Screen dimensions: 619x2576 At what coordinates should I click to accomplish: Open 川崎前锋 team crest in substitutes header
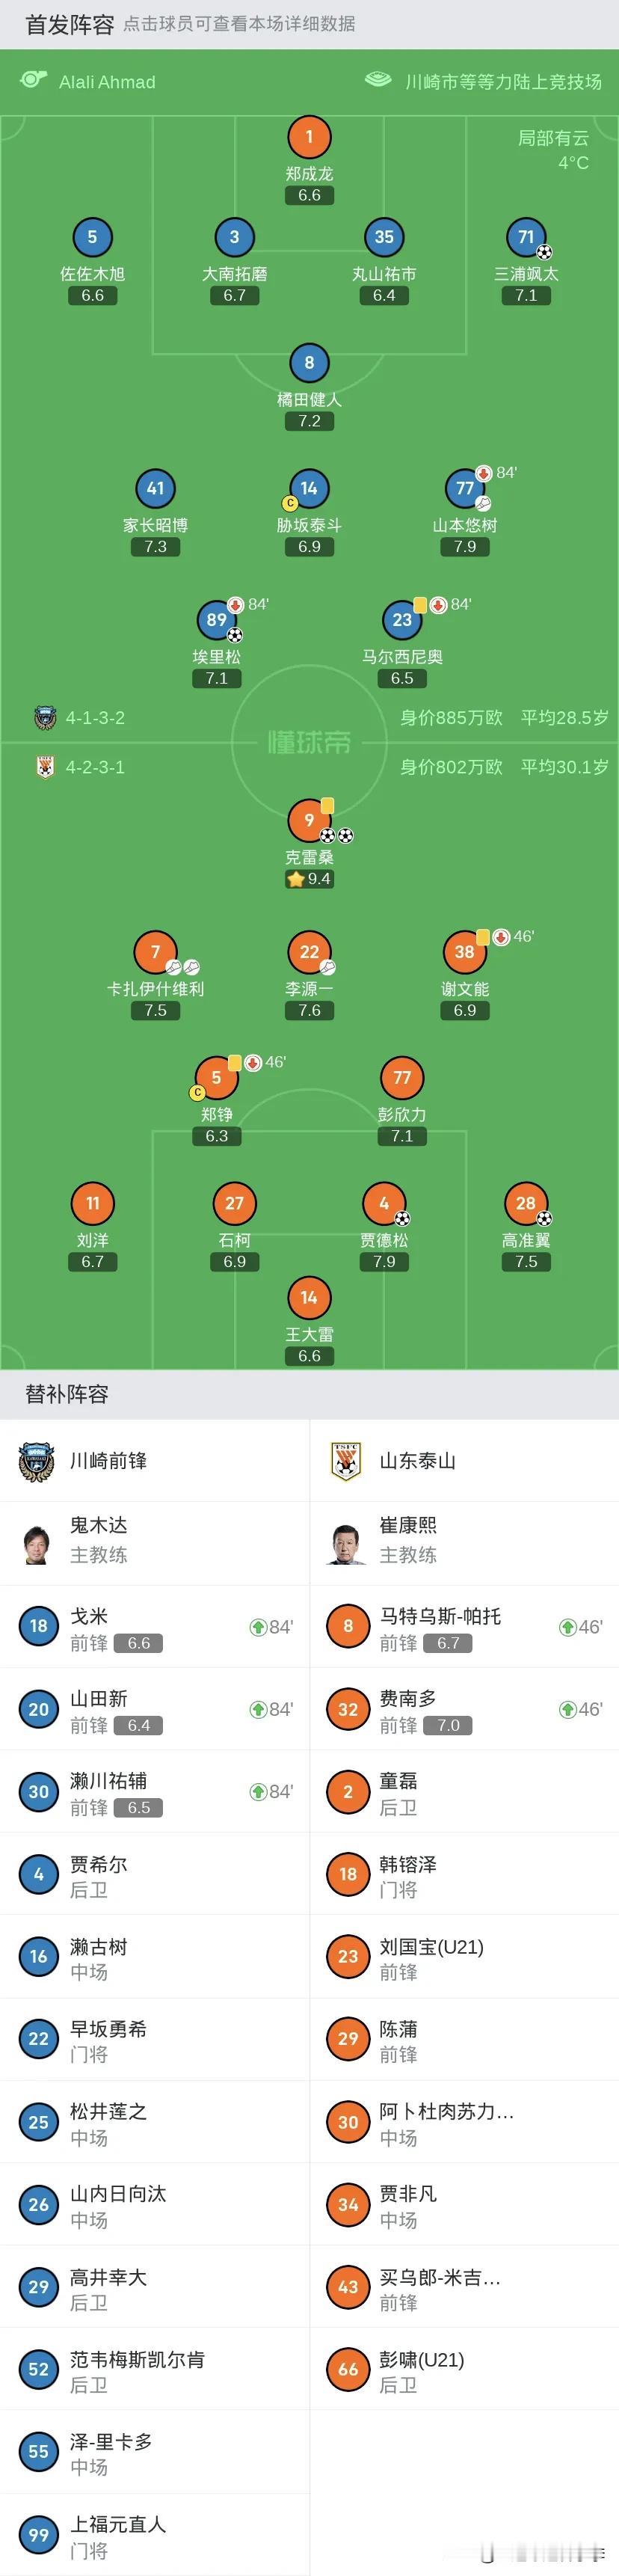[x=37, y=1461]
